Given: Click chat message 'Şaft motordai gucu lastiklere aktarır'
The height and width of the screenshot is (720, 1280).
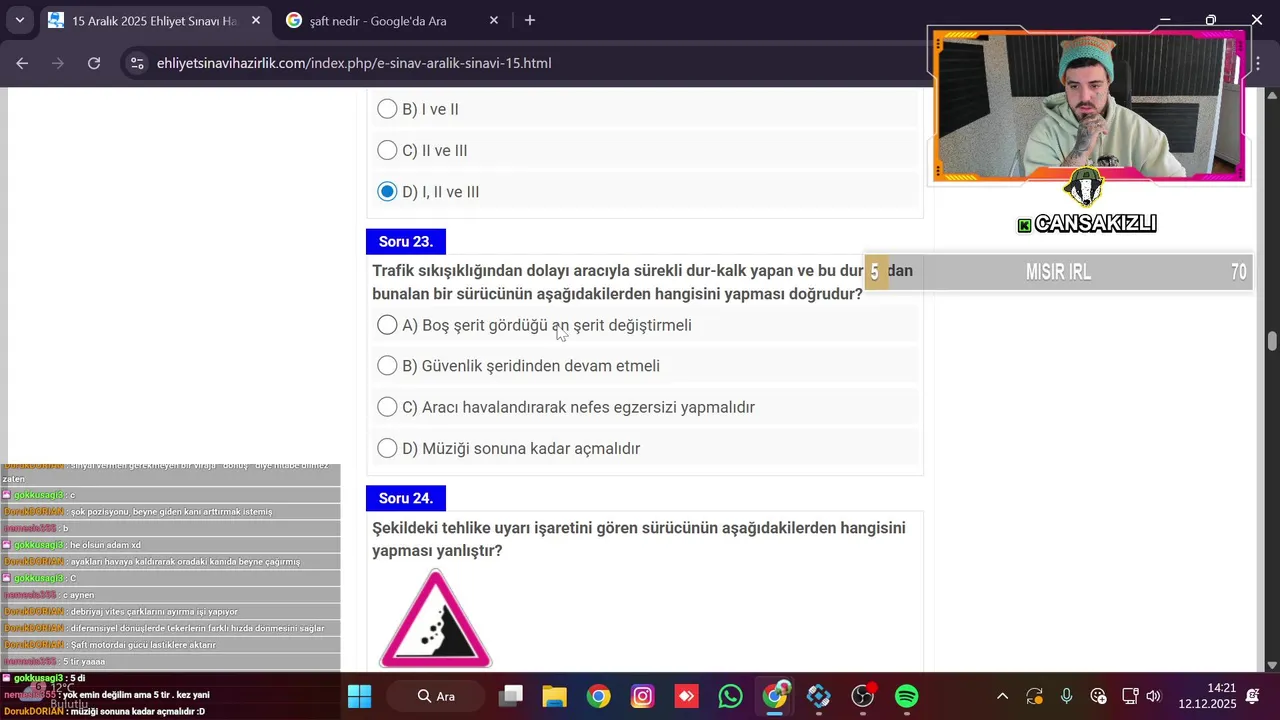Looking at the screenshot, I should coord(143,645).
